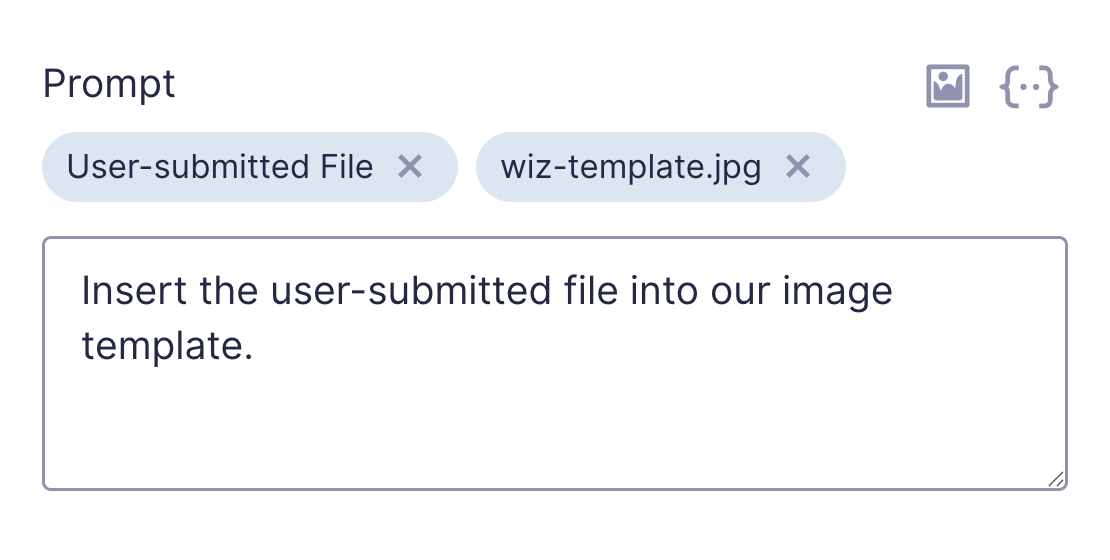Open the curly braces variable icon
Screen dimensions: 1110x560
(x=1029, y=87)
